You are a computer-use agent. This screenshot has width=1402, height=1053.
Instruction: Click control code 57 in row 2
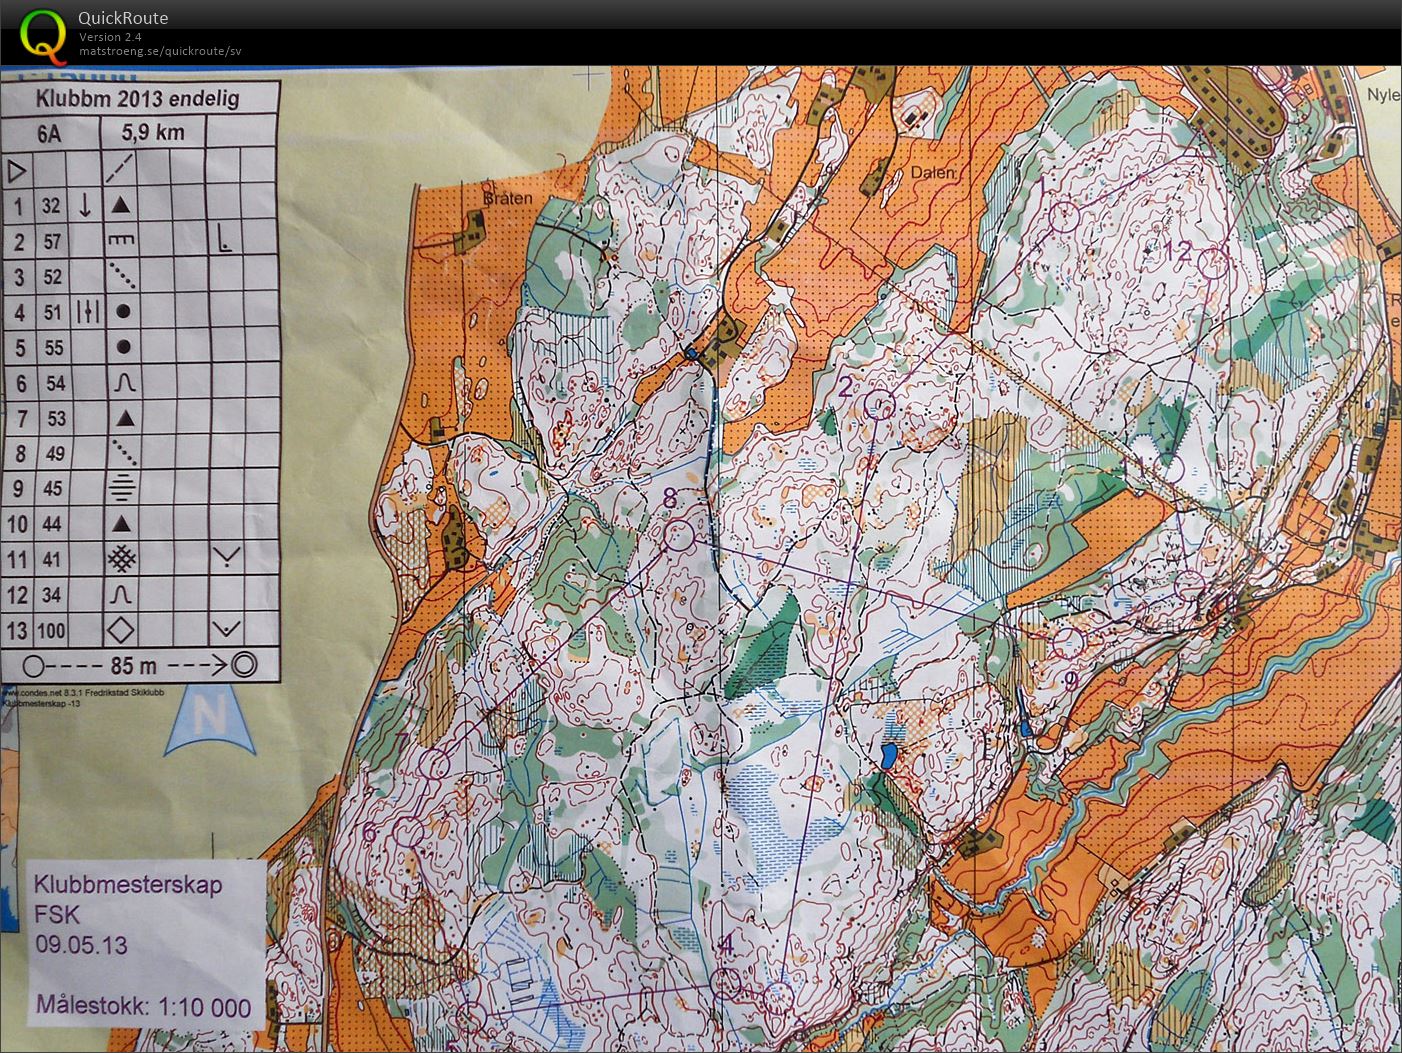point(52,242)
